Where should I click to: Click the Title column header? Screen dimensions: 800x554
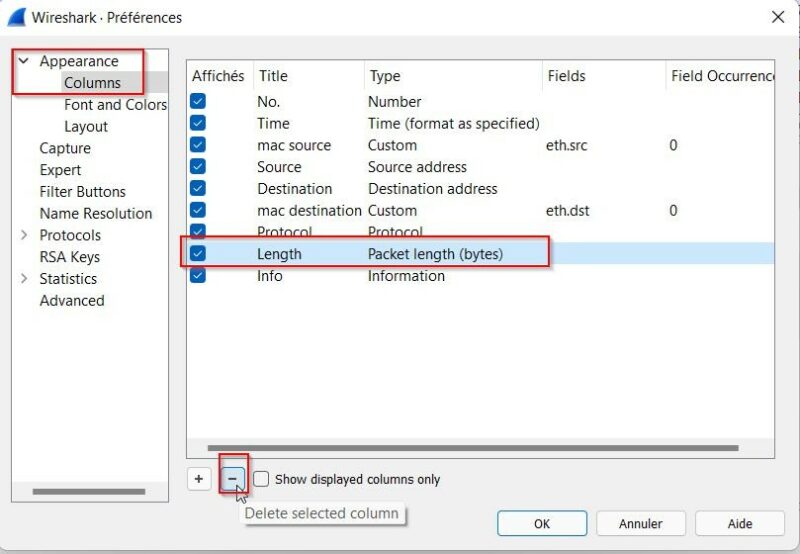(x=308, y=76)
